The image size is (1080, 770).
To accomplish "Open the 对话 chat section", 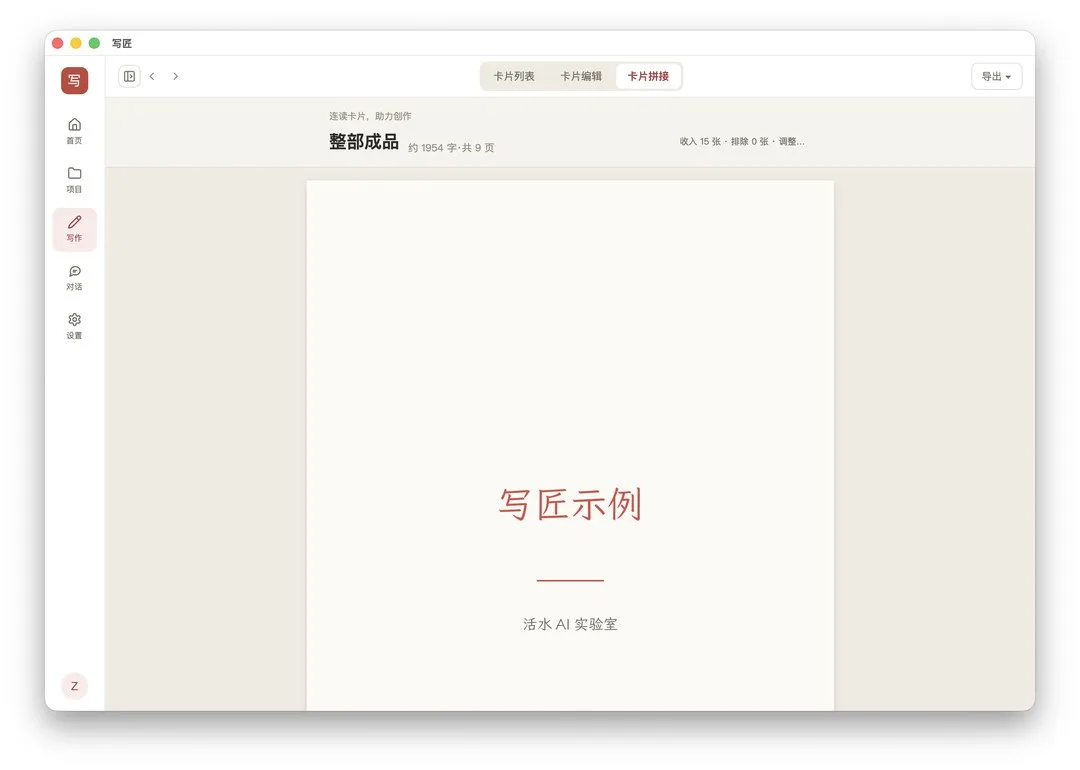I will click(x=74, y=278).
